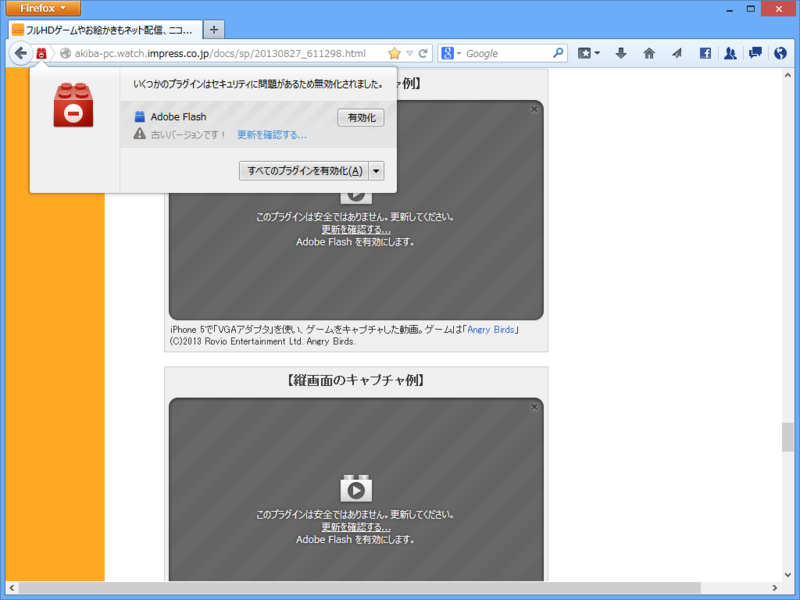This screenshot has height=600, width=800.
Task: Click the scroll down arrow of the vertical scrollbar
Action: [x=787, y=574]
